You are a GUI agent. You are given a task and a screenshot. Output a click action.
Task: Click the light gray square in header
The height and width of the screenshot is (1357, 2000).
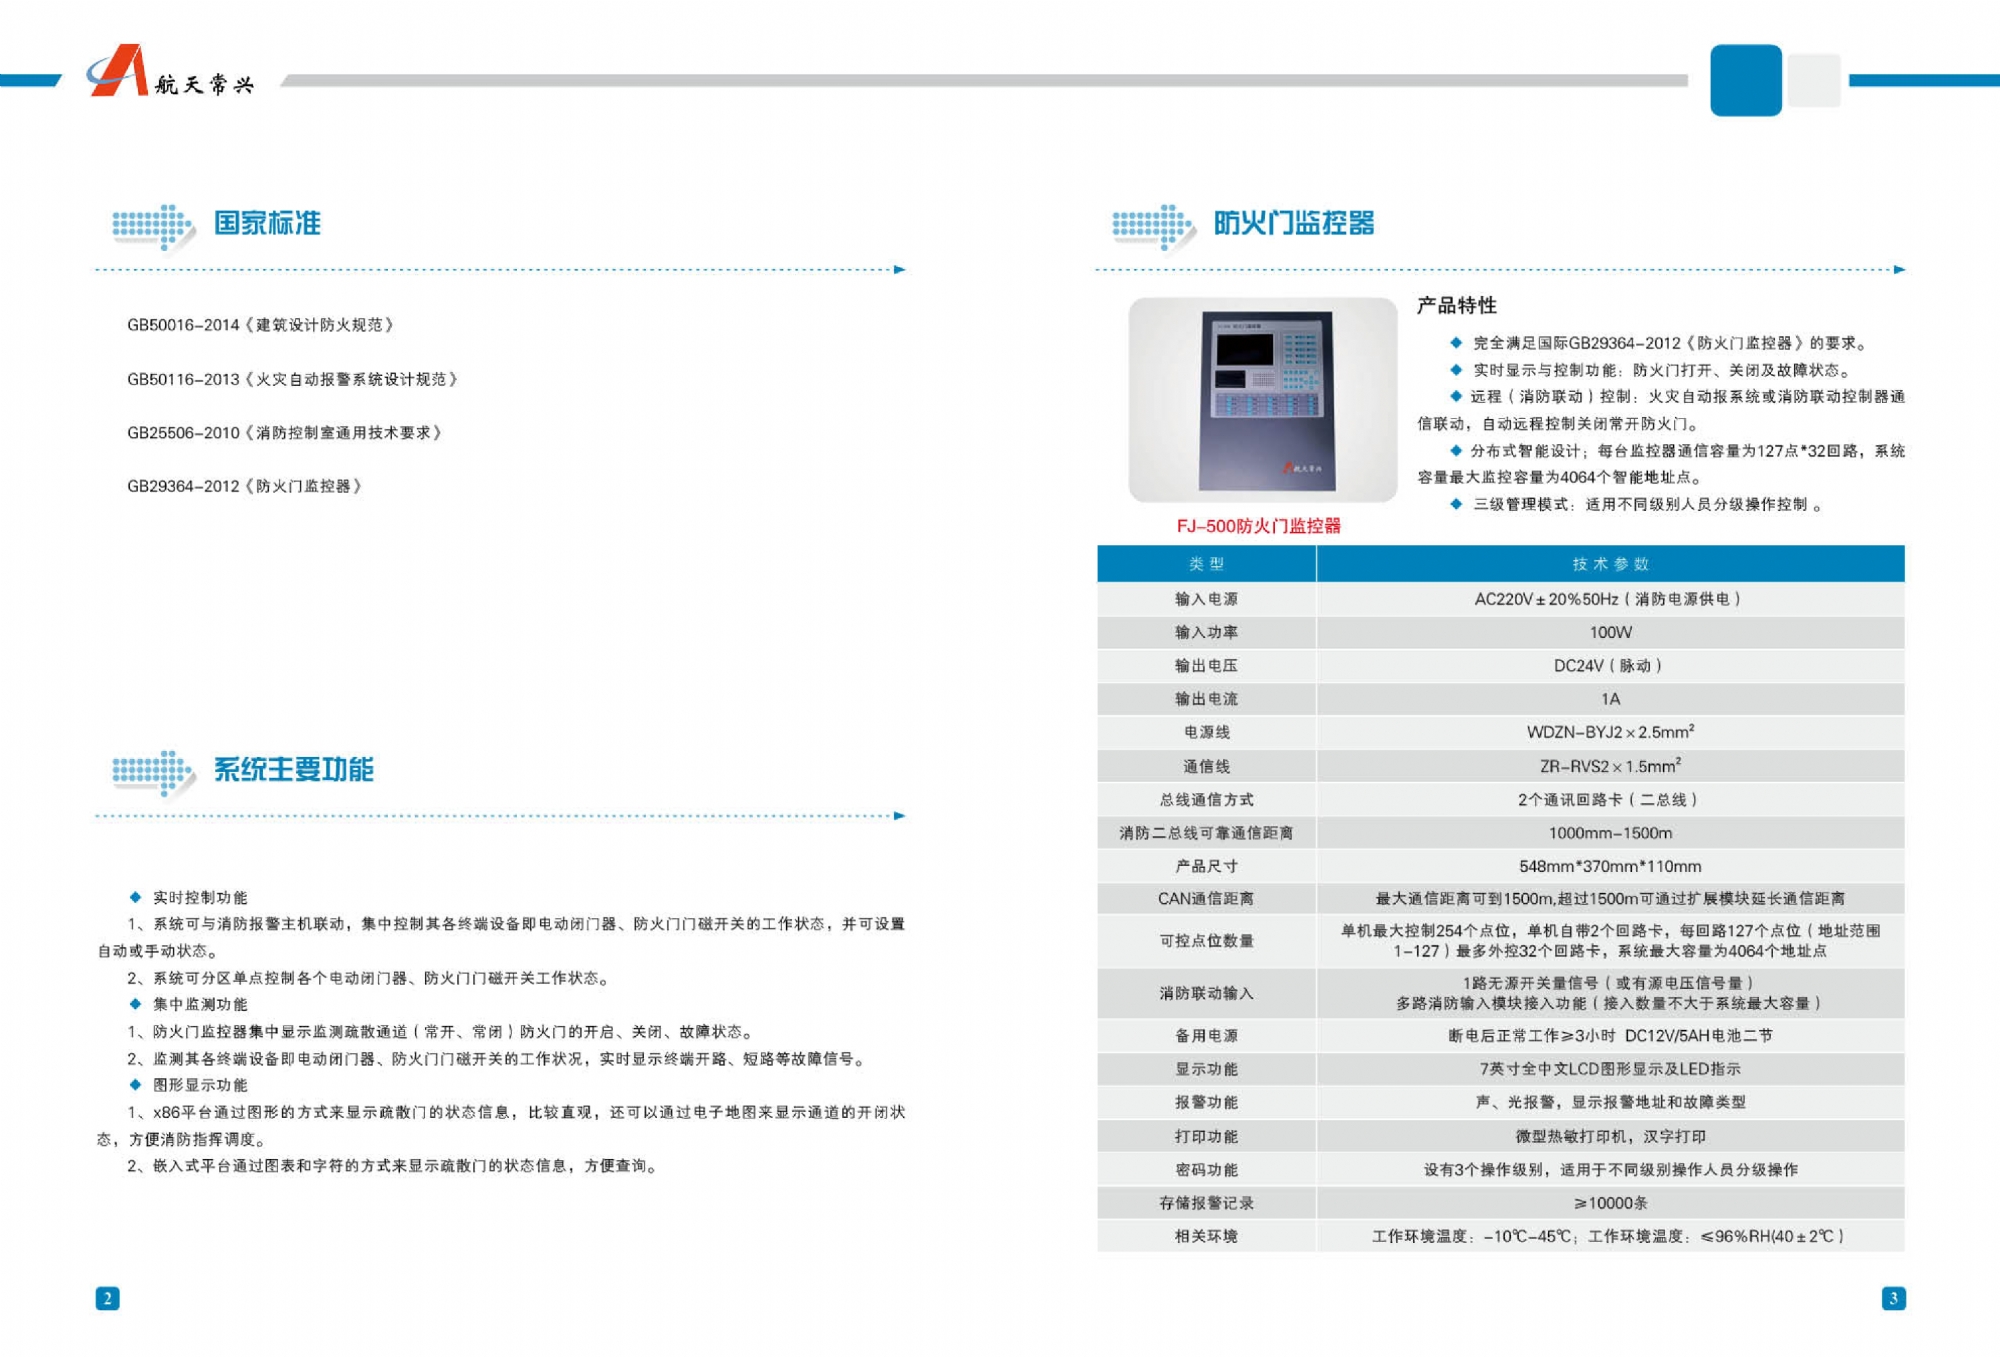coord(1814,80)
